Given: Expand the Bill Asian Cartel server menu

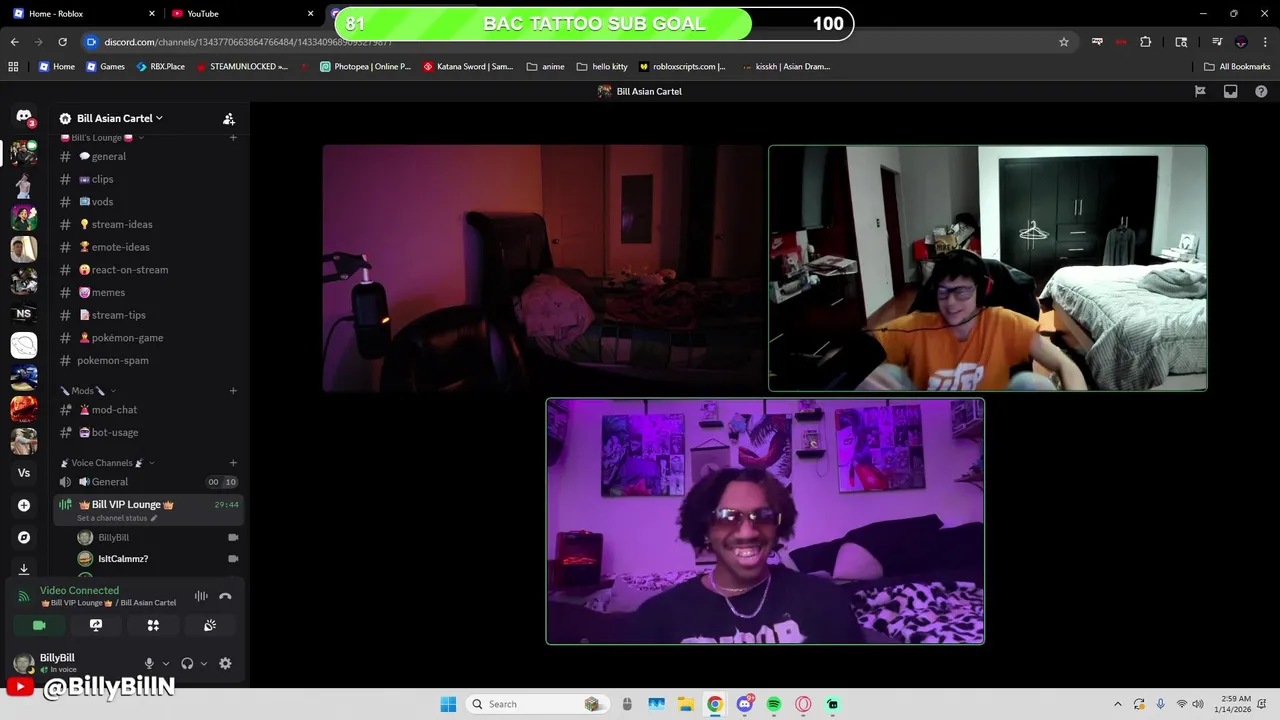Looking at the screenshot, I should pos(119,118).
